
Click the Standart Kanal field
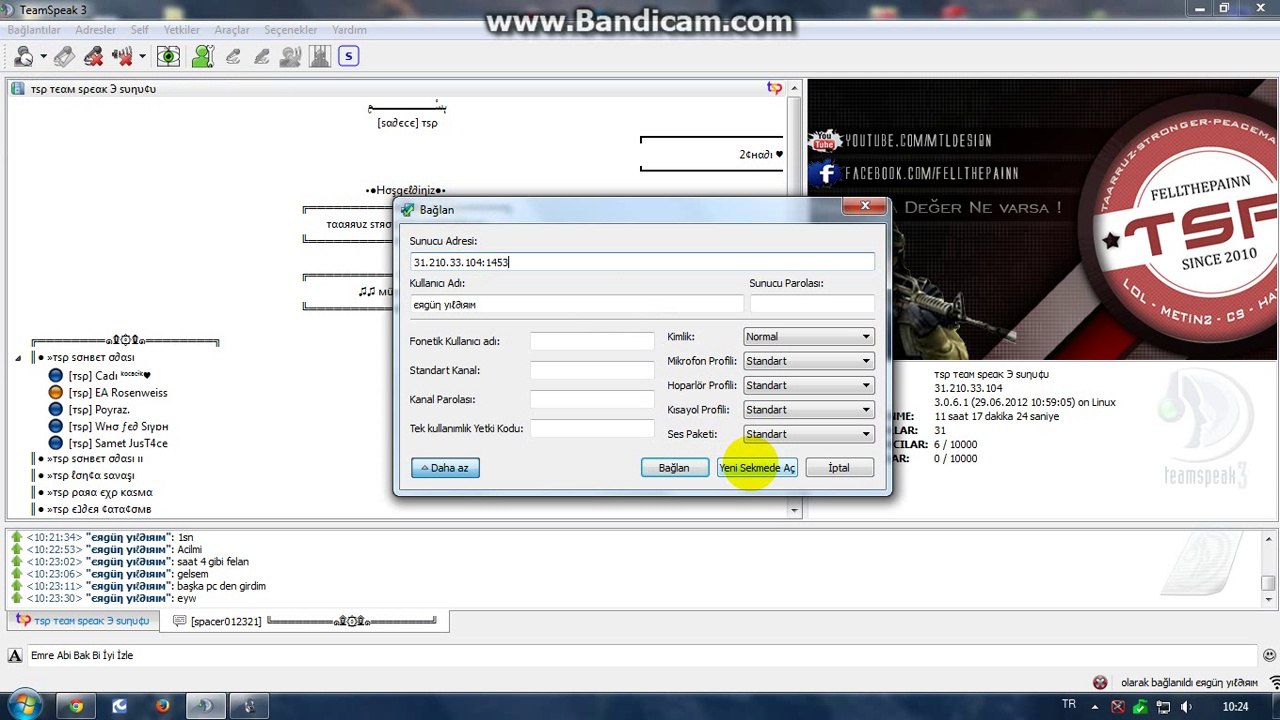[592, 370]
